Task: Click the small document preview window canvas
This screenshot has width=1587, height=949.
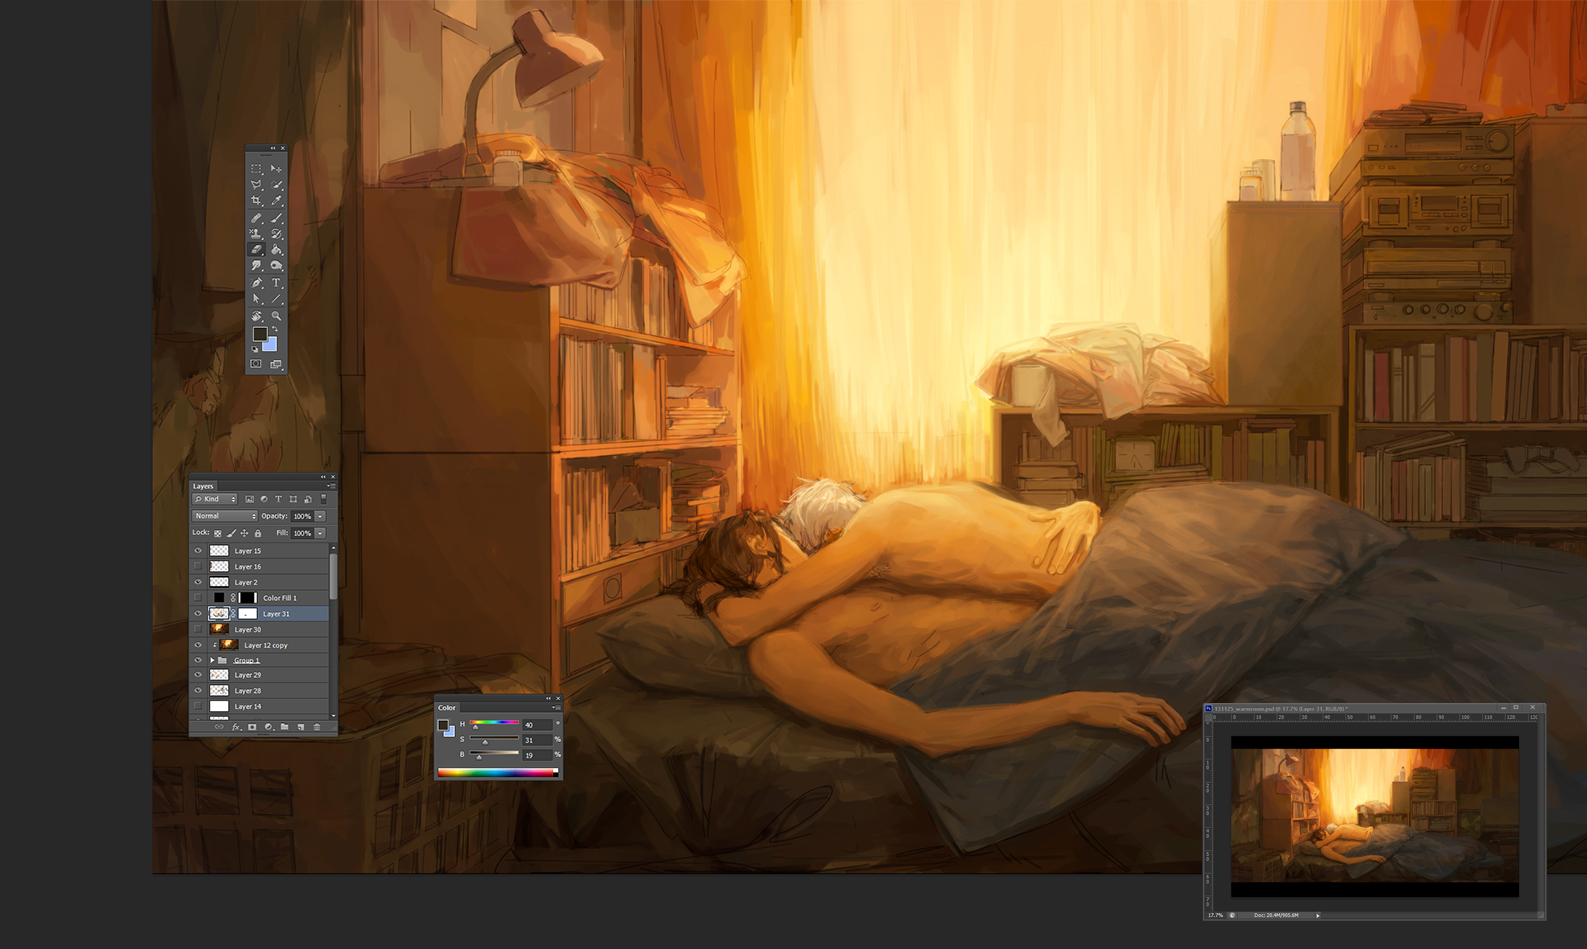Action: (1374, 816)
